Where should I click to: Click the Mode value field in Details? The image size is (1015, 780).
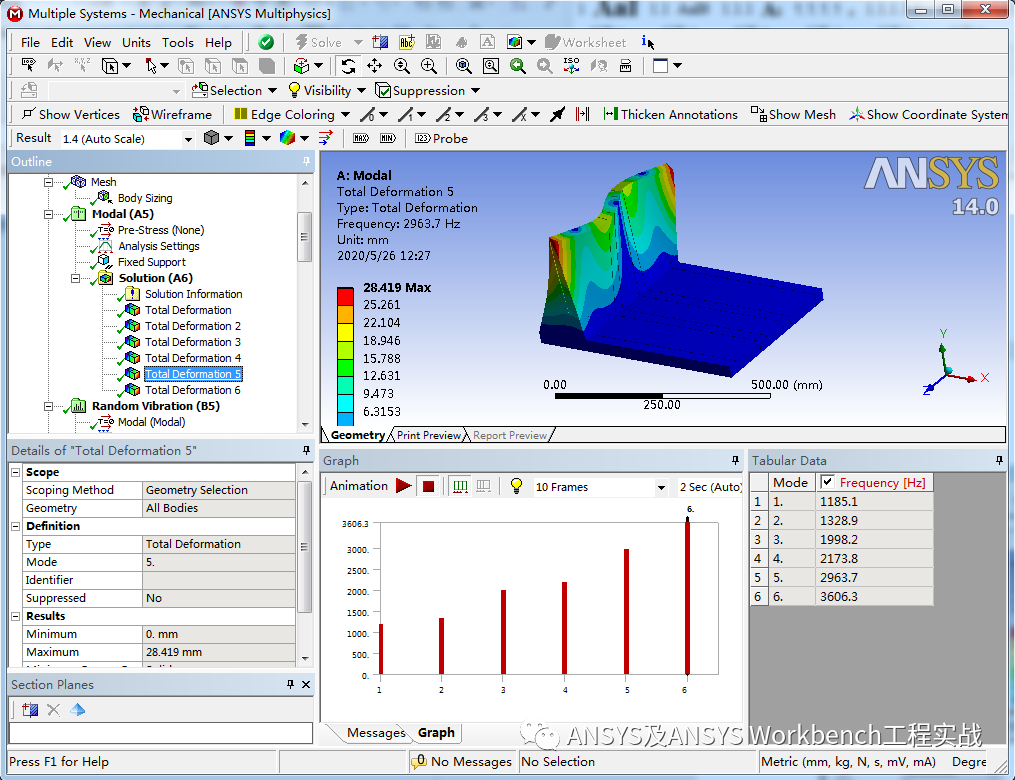tap(219, 562)
